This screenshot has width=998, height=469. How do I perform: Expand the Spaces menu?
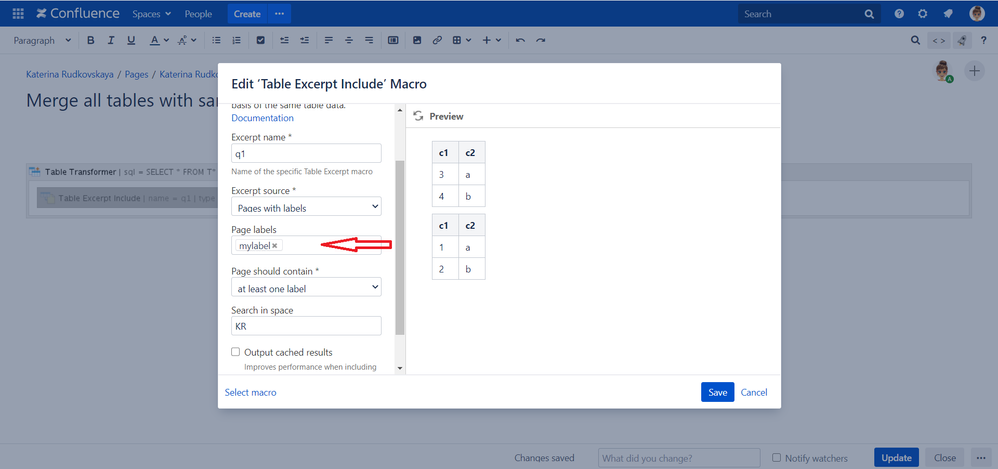pyautogui.click(x=151, y=13)
